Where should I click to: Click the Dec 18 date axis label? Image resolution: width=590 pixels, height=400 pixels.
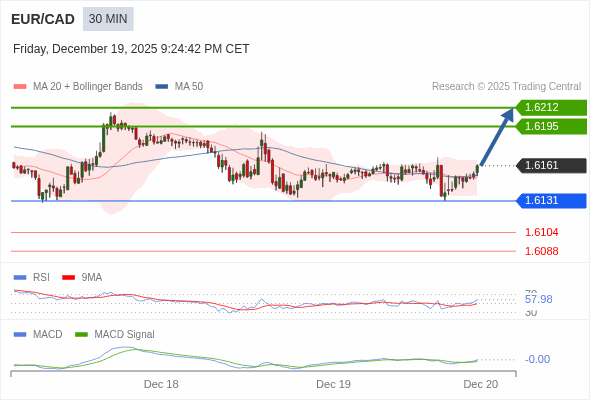pos(161,384)
